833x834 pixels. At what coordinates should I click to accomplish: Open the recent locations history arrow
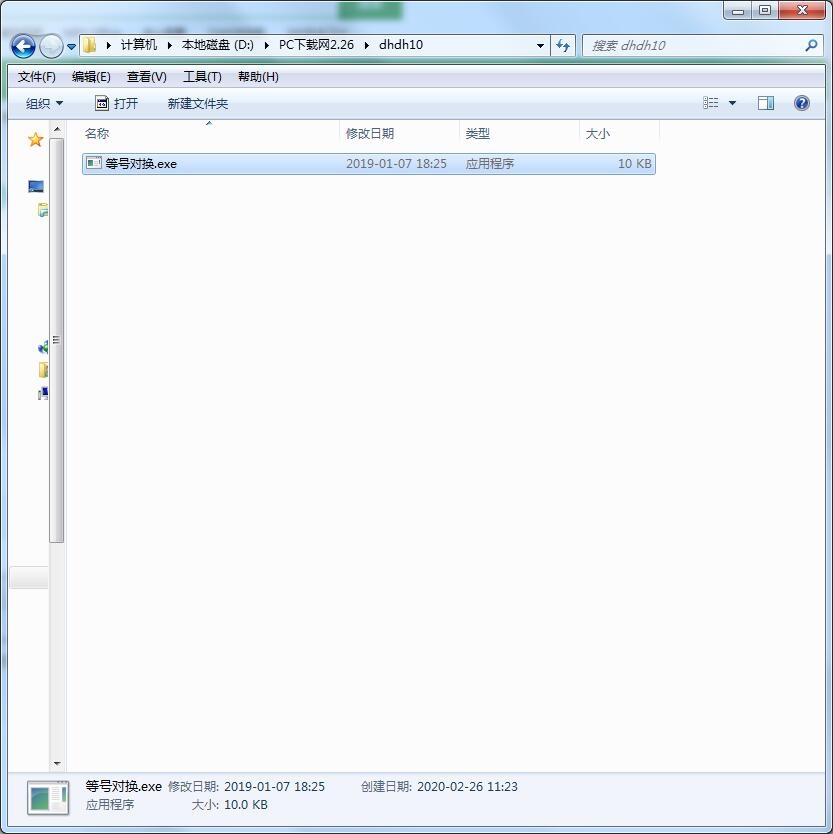point(71,47)
